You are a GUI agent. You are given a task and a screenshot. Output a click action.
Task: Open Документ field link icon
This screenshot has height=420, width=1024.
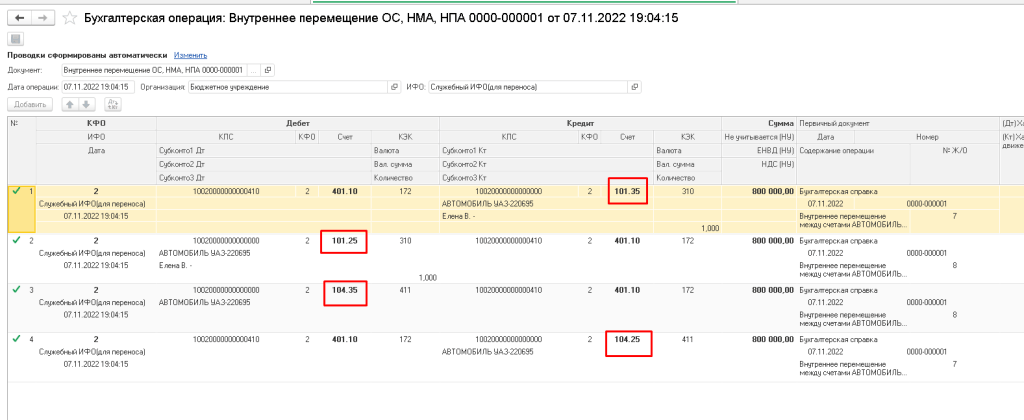pos(269,70)
